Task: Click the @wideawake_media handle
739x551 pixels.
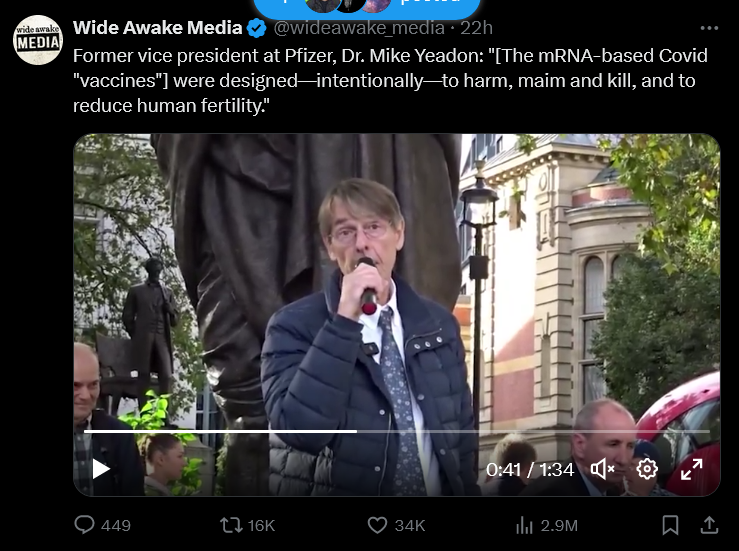Action: tap(358, 28)
